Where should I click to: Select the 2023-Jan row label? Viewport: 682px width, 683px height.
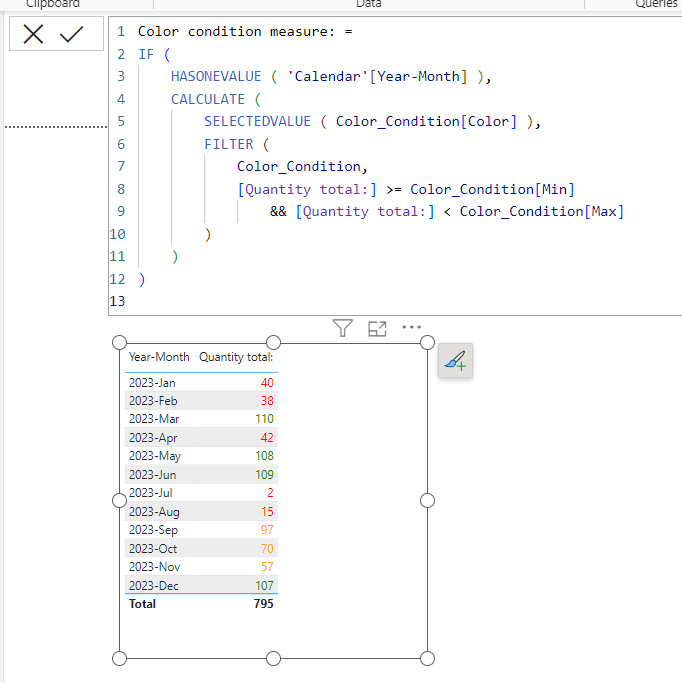(x=152, y=383)
